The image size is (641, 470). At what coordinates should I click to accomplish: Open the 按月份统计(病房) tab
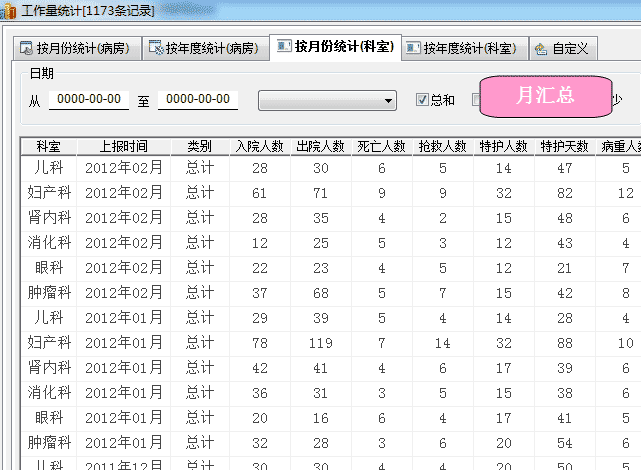[x=77, y=48]
